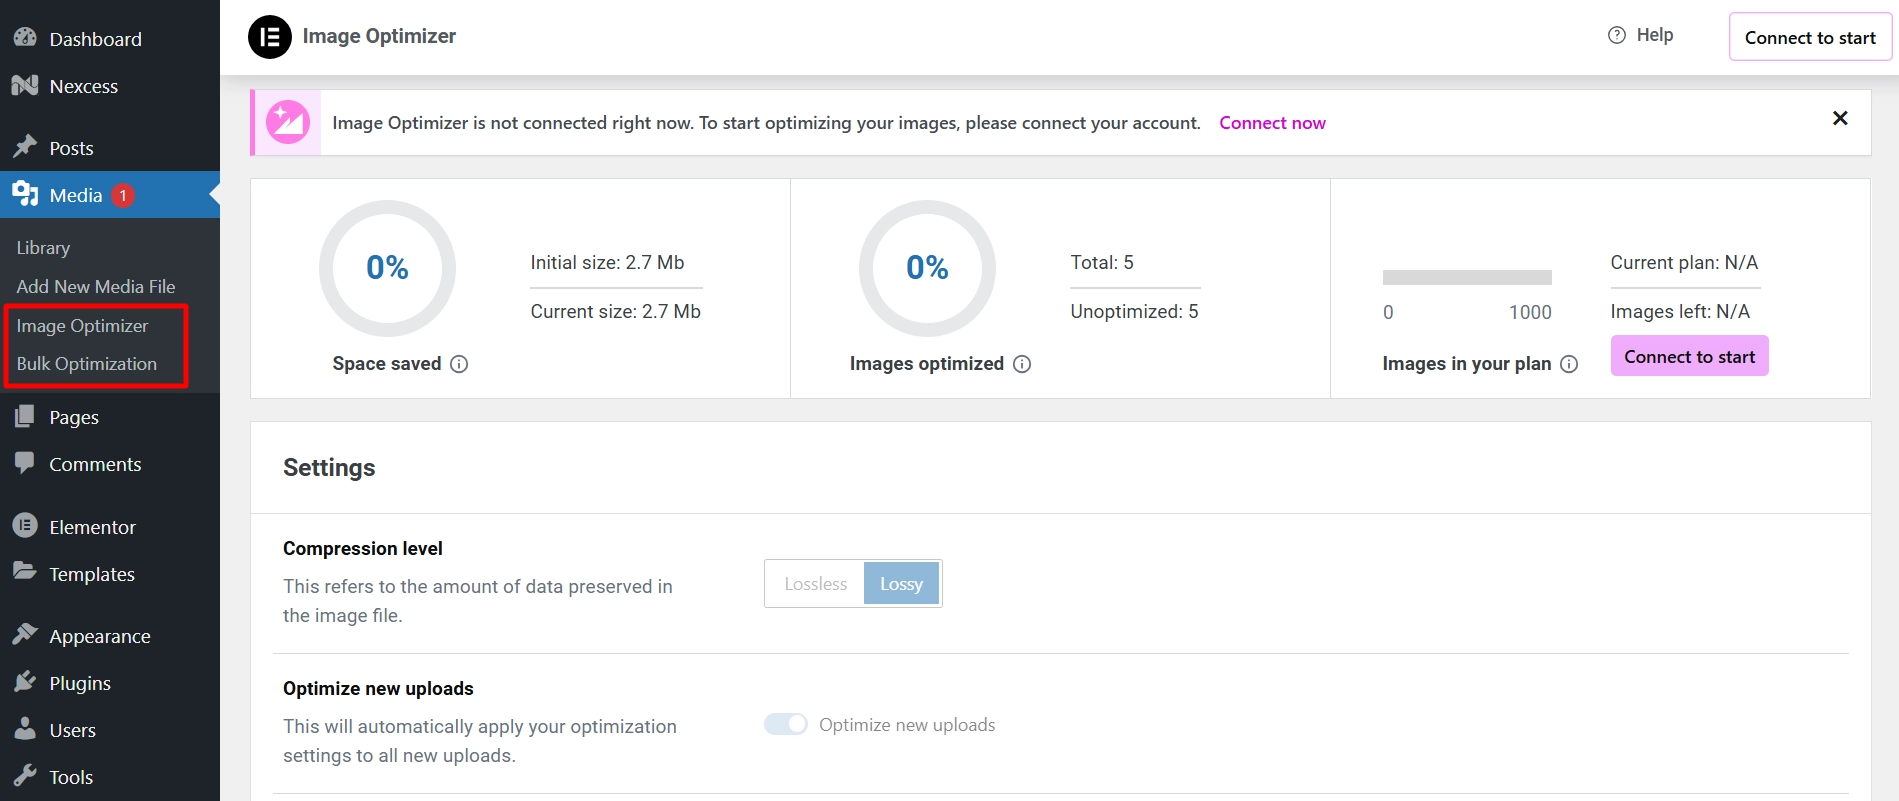The height and width of the screenshot is (801, 1899).
Task: Click the Appearance paintbrush icon
Action: 25,635
